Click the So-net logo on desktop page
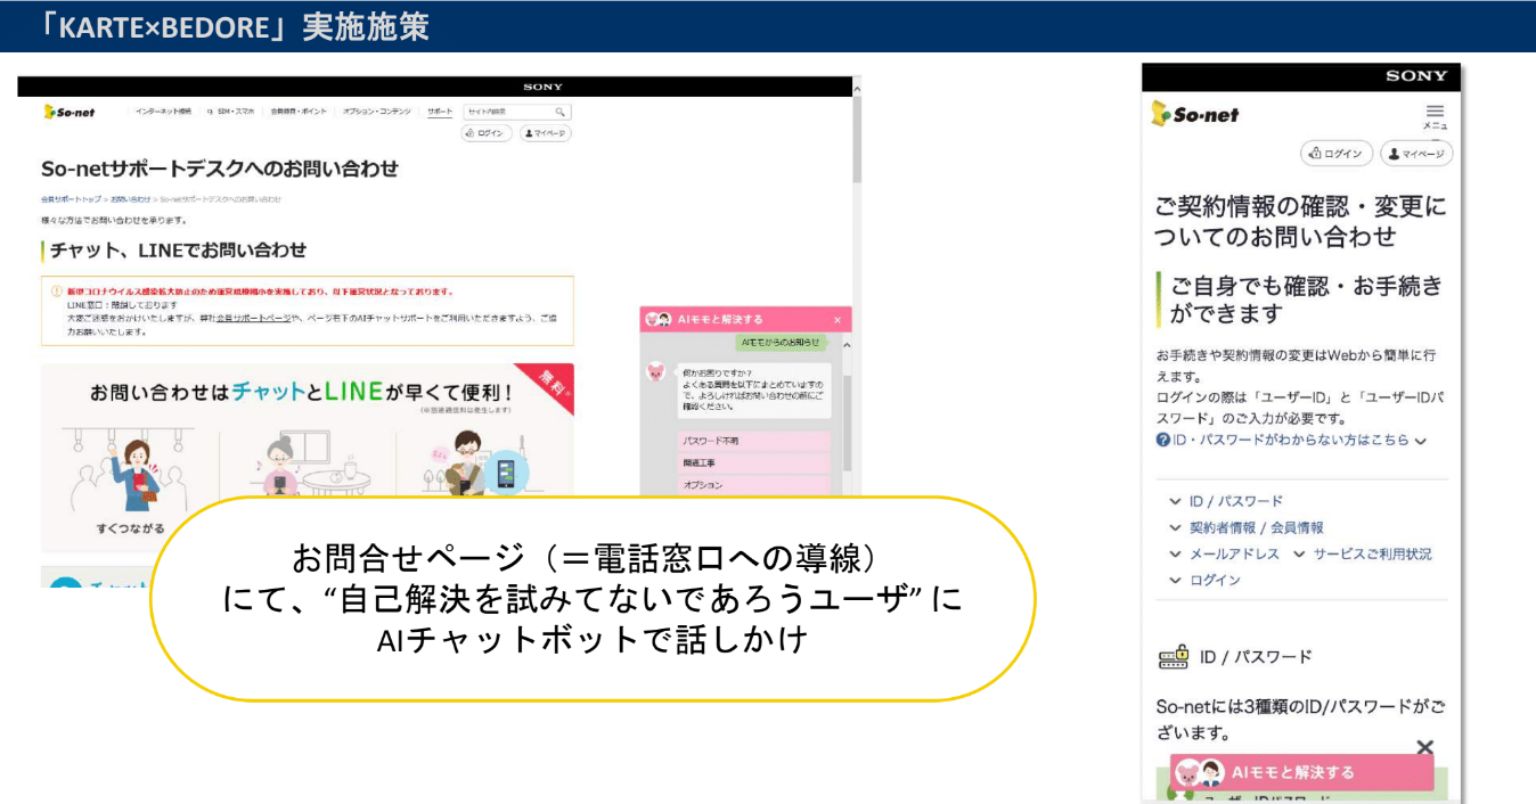The image size is (1536, 804). 69,112
